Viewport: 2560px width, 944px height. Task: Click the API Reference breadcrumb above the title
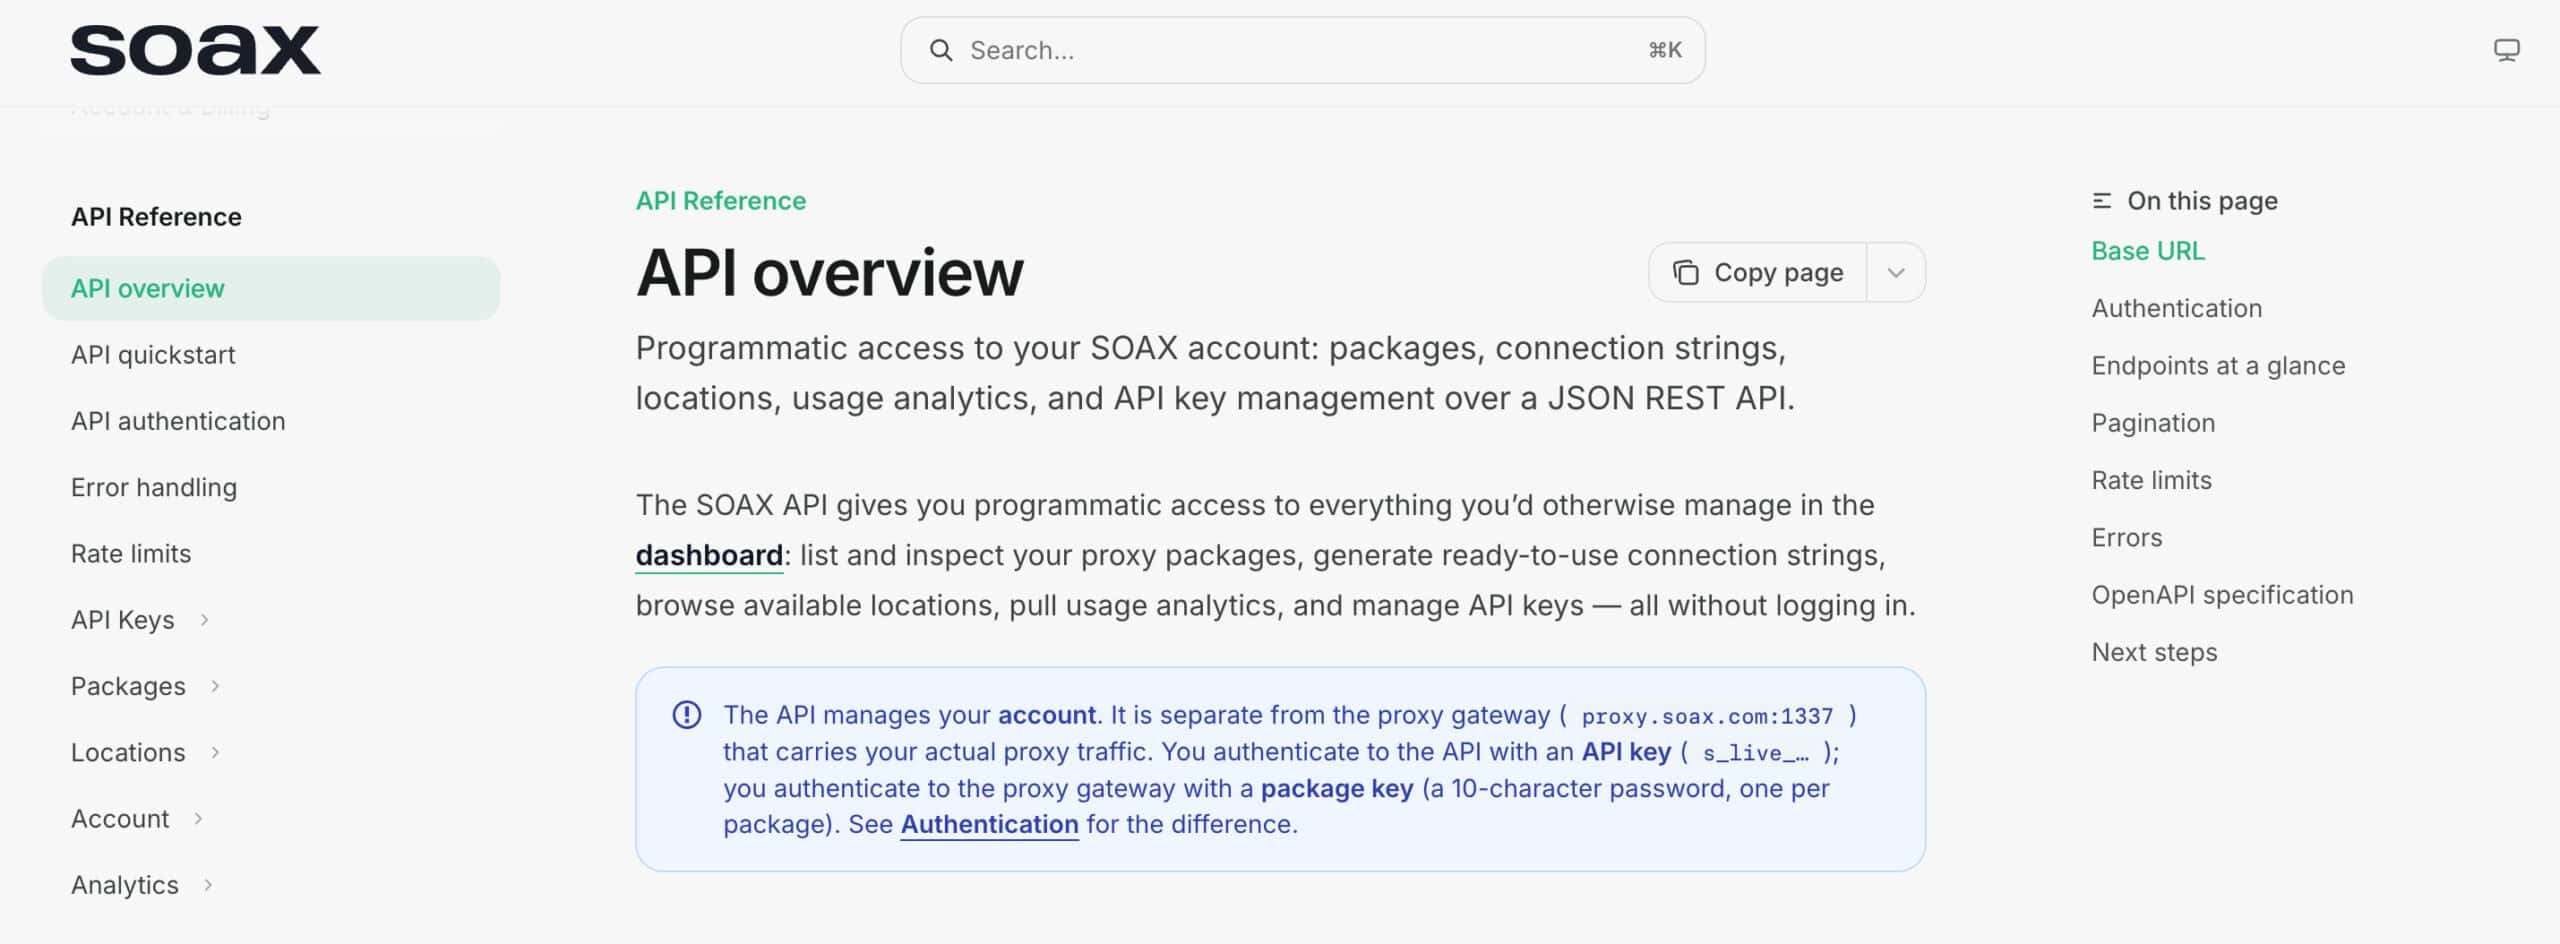coord(721,201)
